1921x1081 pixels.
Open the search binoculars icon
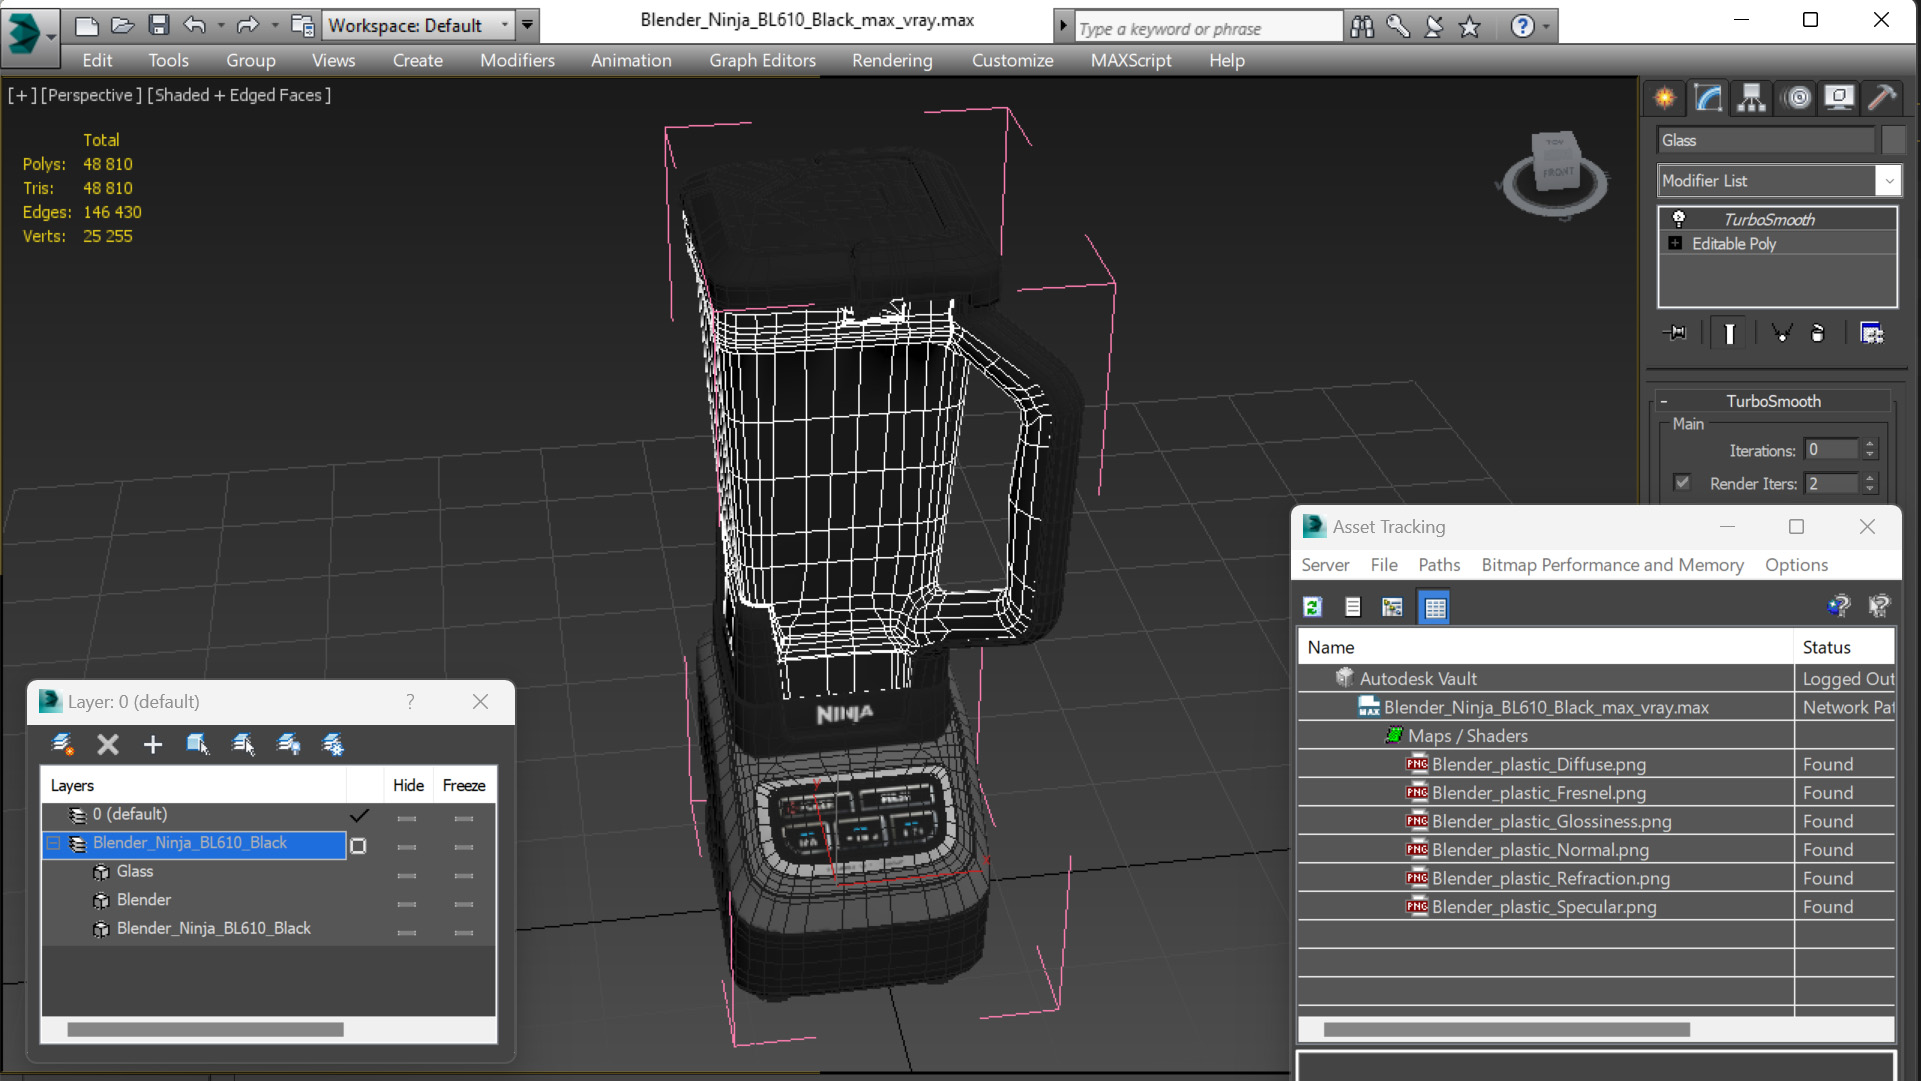[1362, 27]
